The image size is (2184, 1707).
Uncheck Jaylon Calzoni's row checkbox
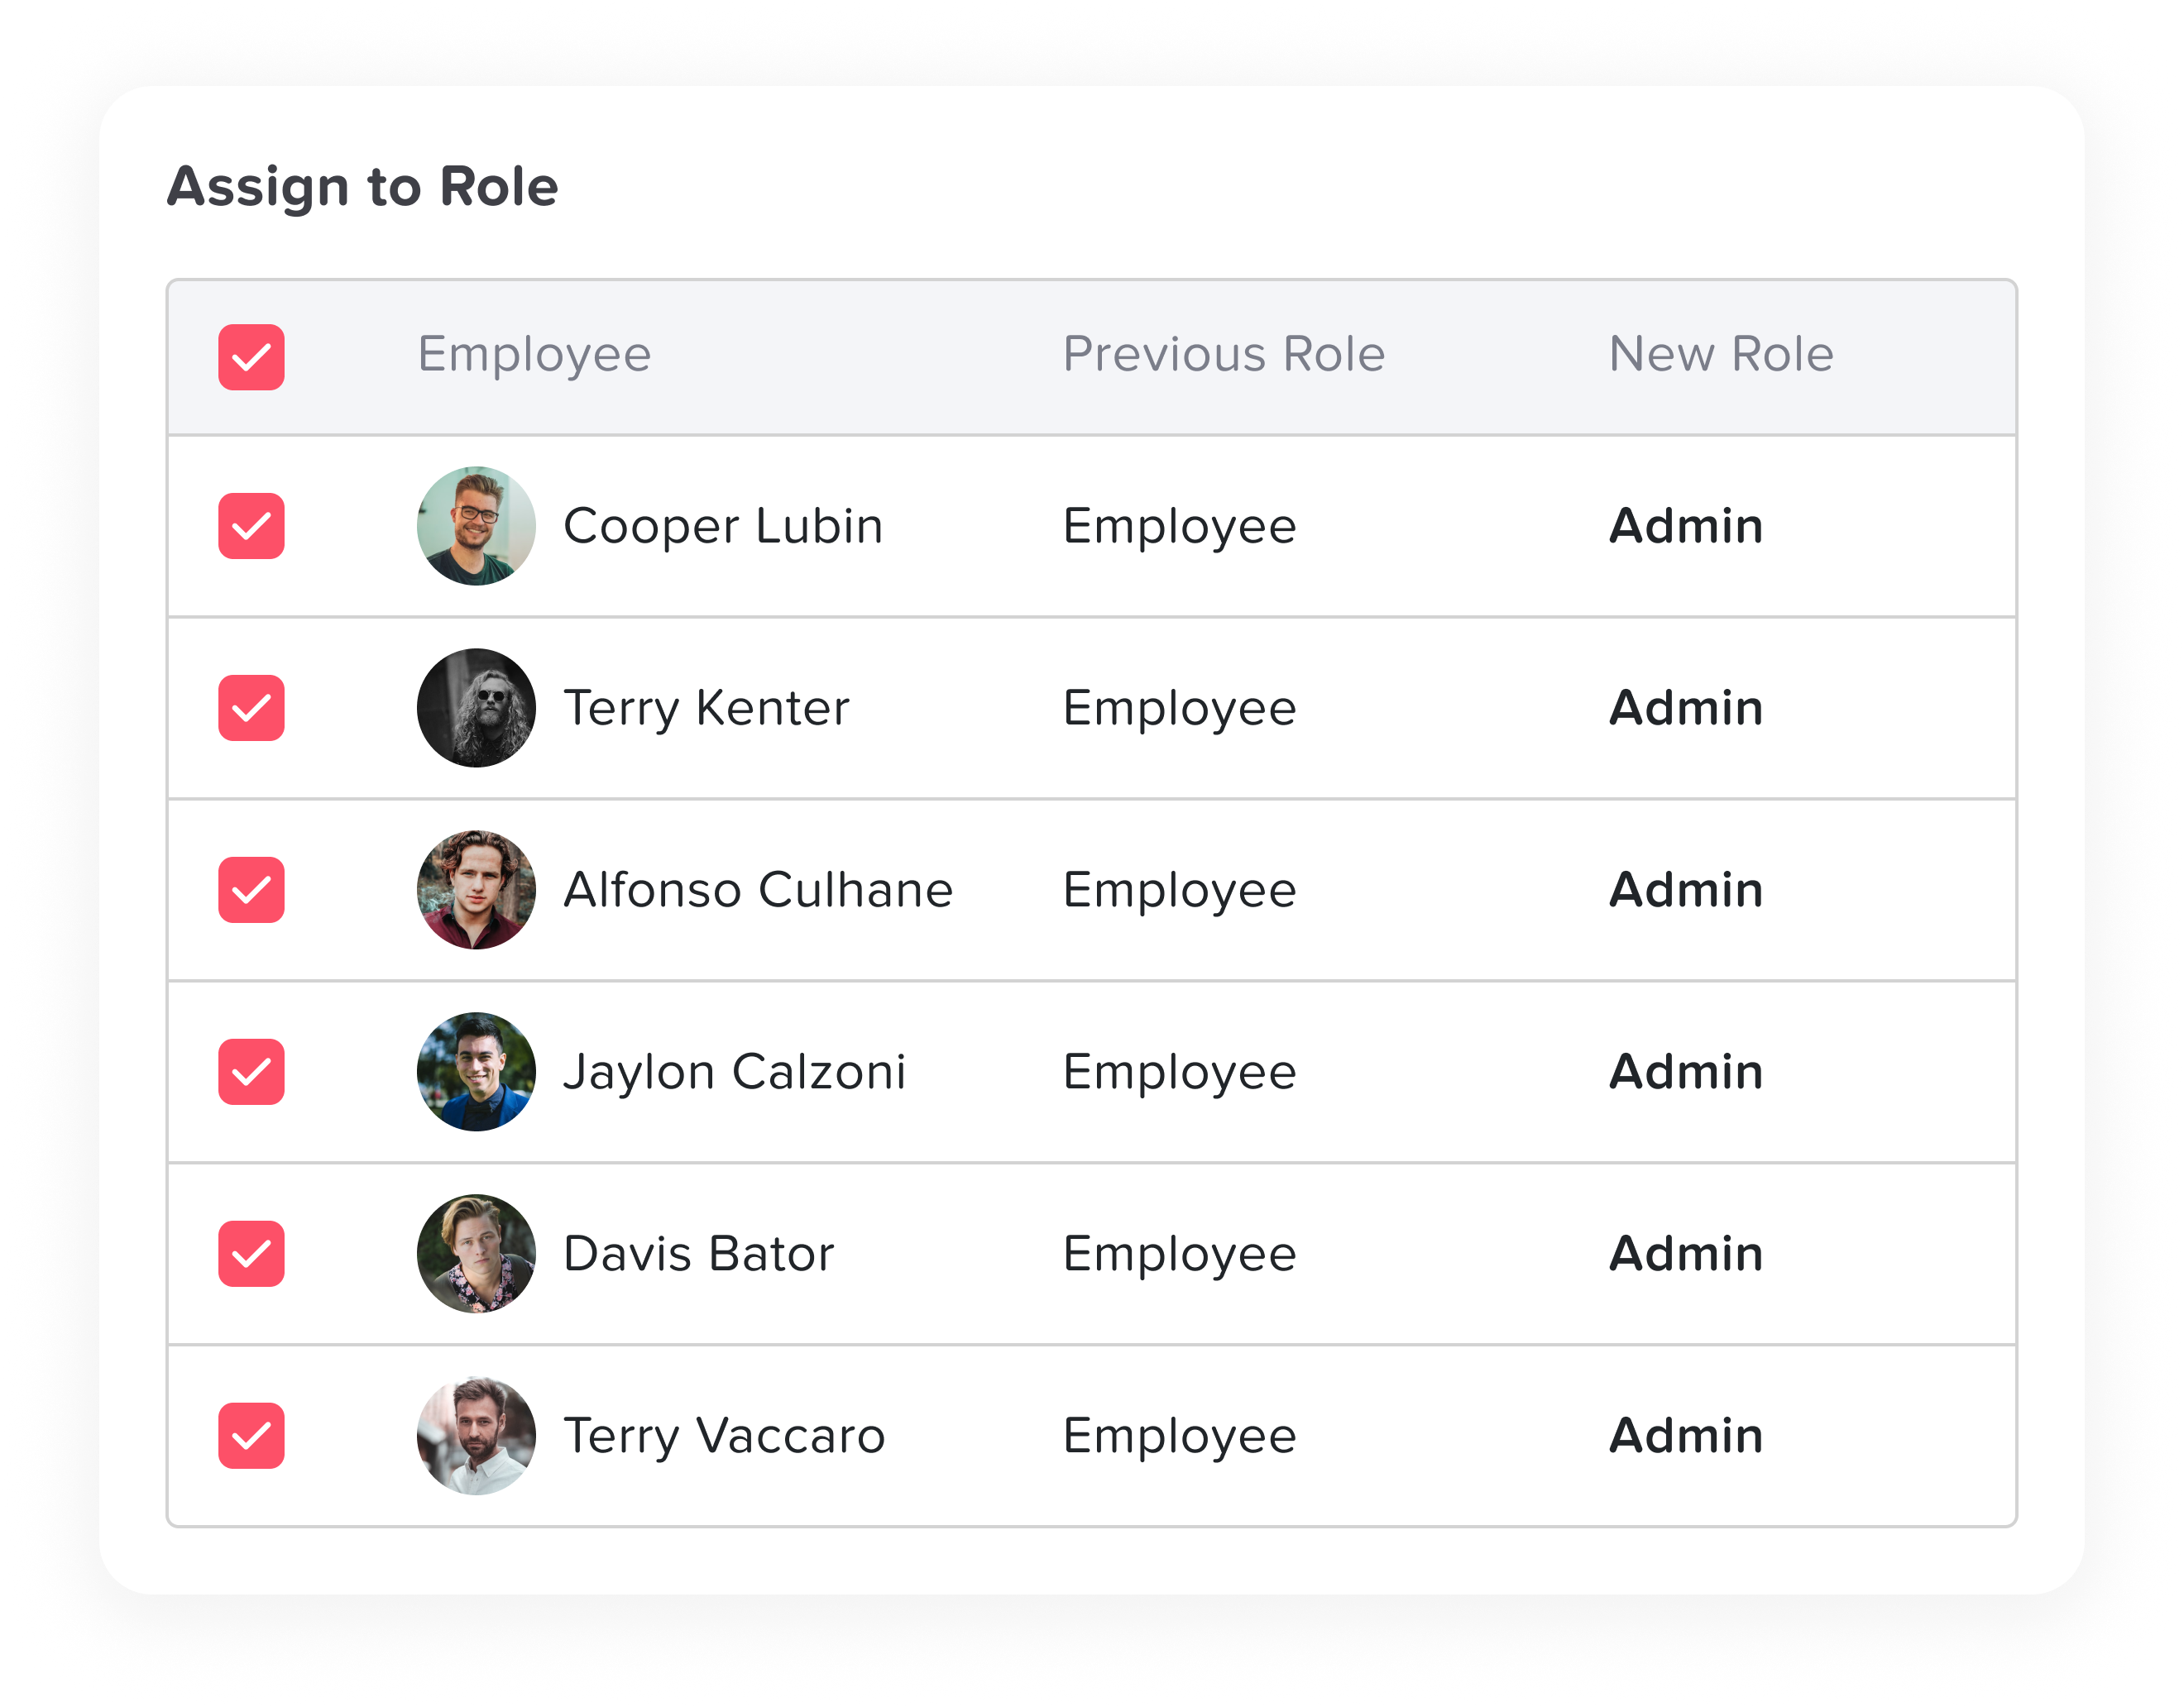[251, 1072]
